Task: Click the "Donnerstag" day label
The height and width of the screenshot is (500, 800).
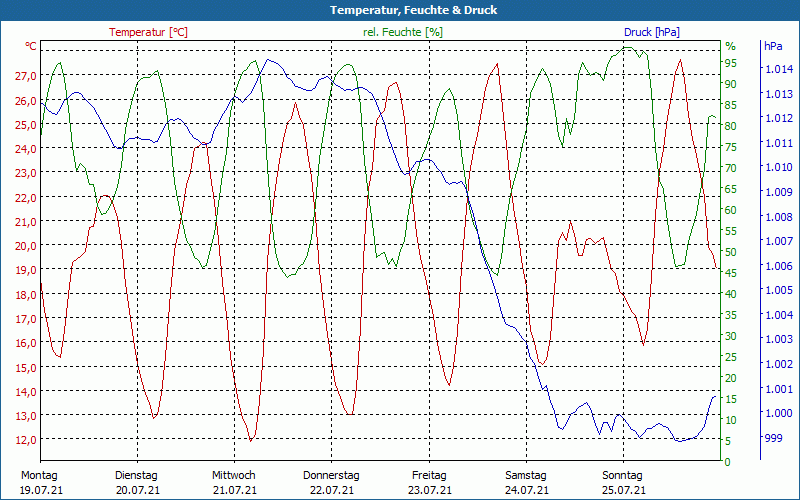Action: point(331,476)
